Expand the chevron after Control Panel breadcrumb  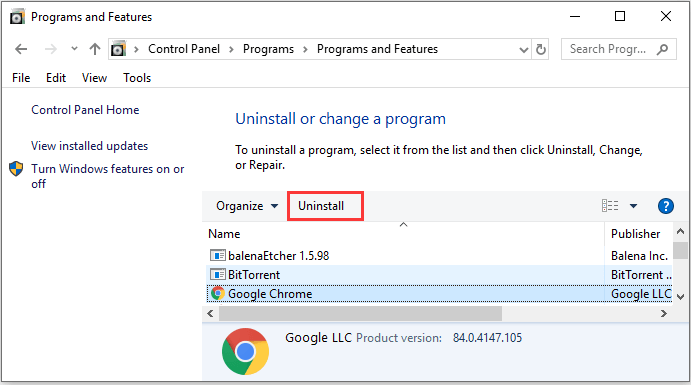(231, 49)
